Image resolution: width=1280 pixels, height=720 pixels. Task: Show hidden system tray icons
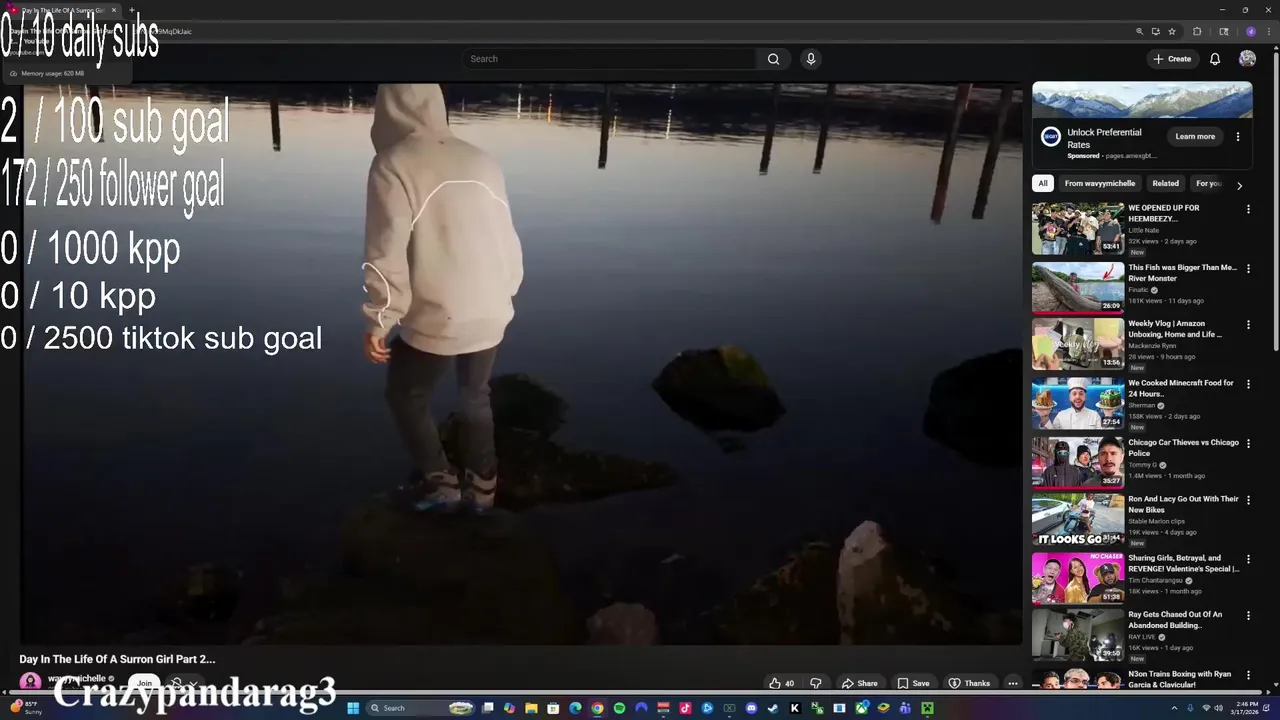point(1176,708)
